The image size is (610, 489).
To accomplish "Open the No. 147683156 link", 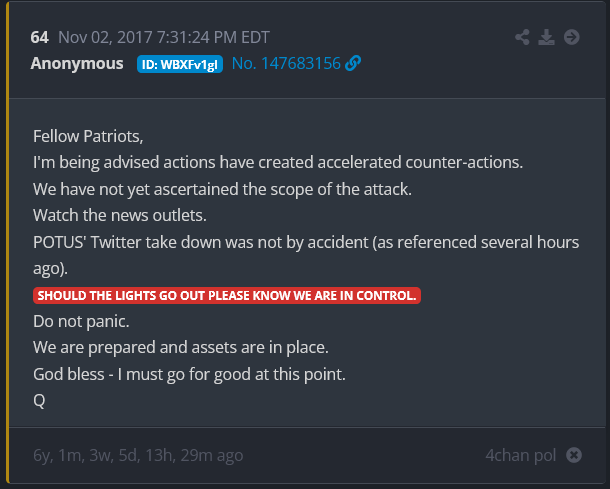I will pos(285,63).
